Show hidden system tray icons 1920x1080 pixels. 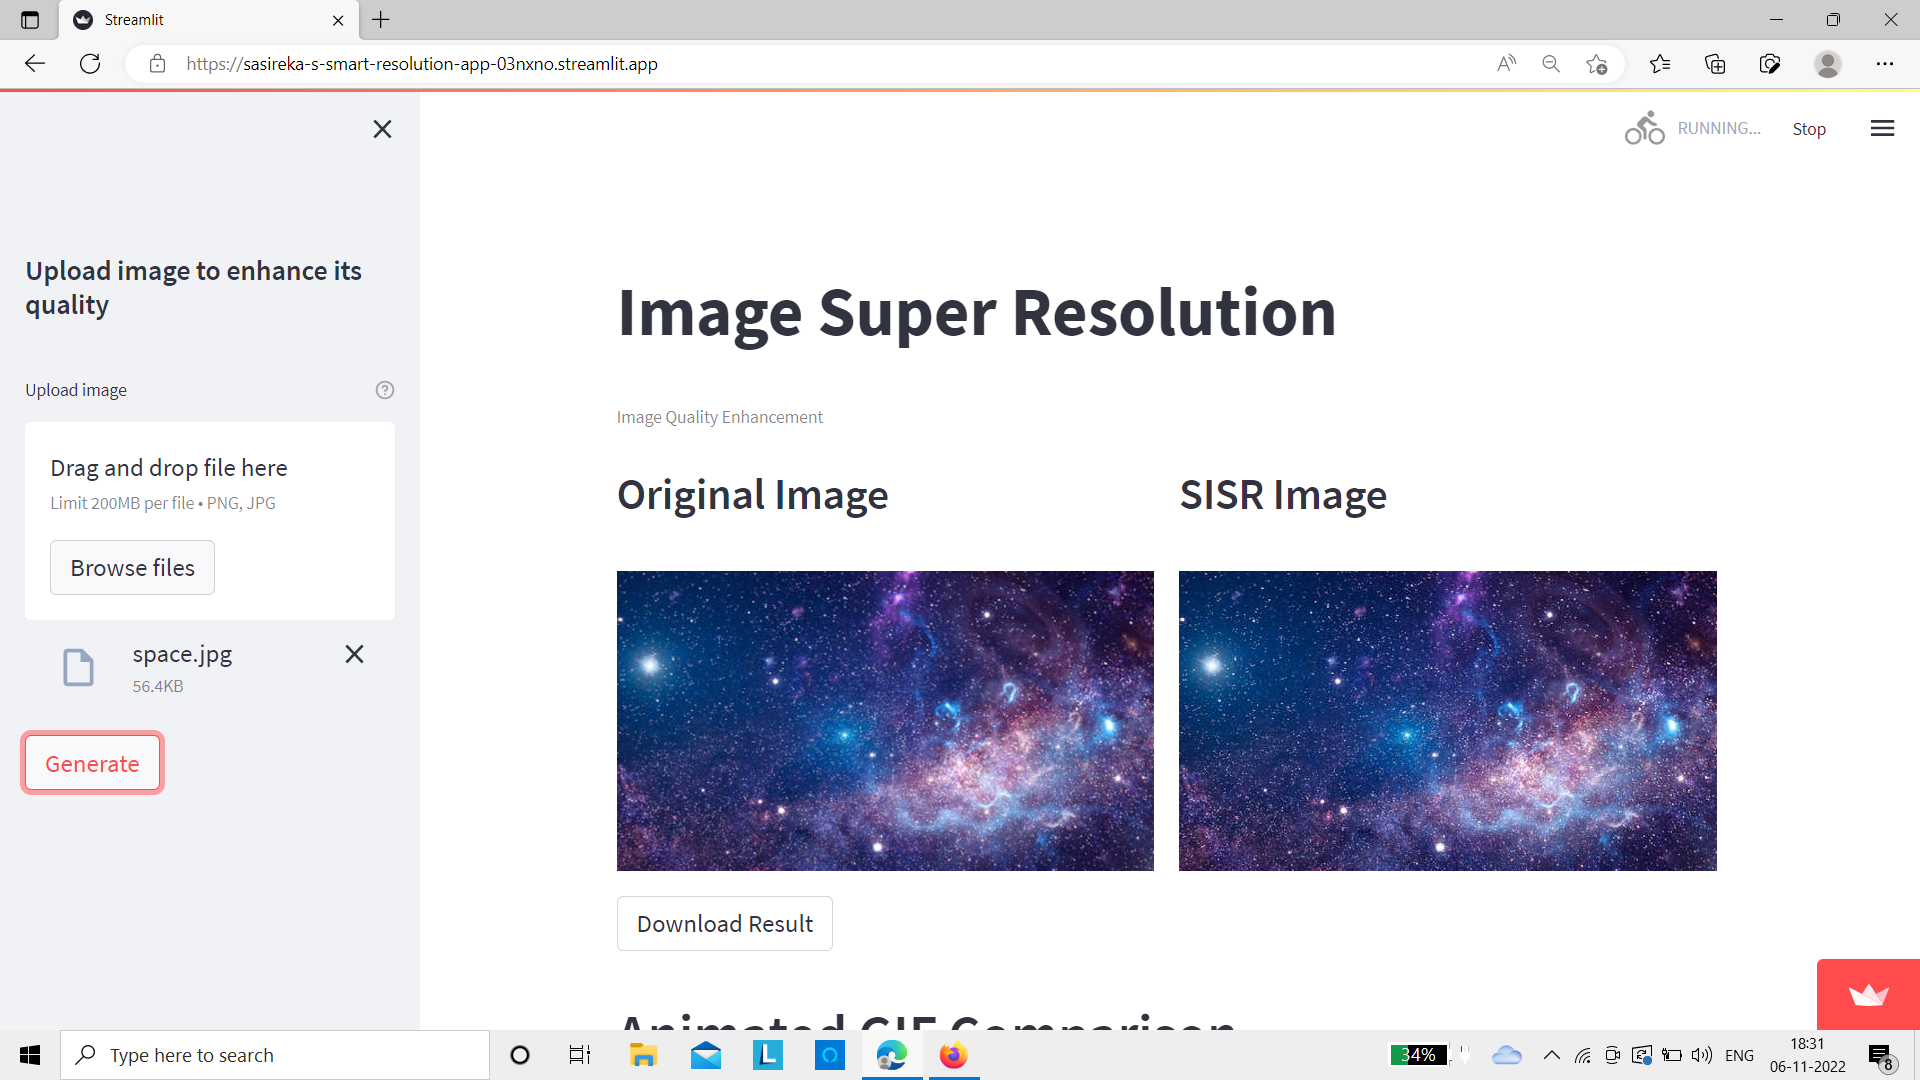1551,1055
